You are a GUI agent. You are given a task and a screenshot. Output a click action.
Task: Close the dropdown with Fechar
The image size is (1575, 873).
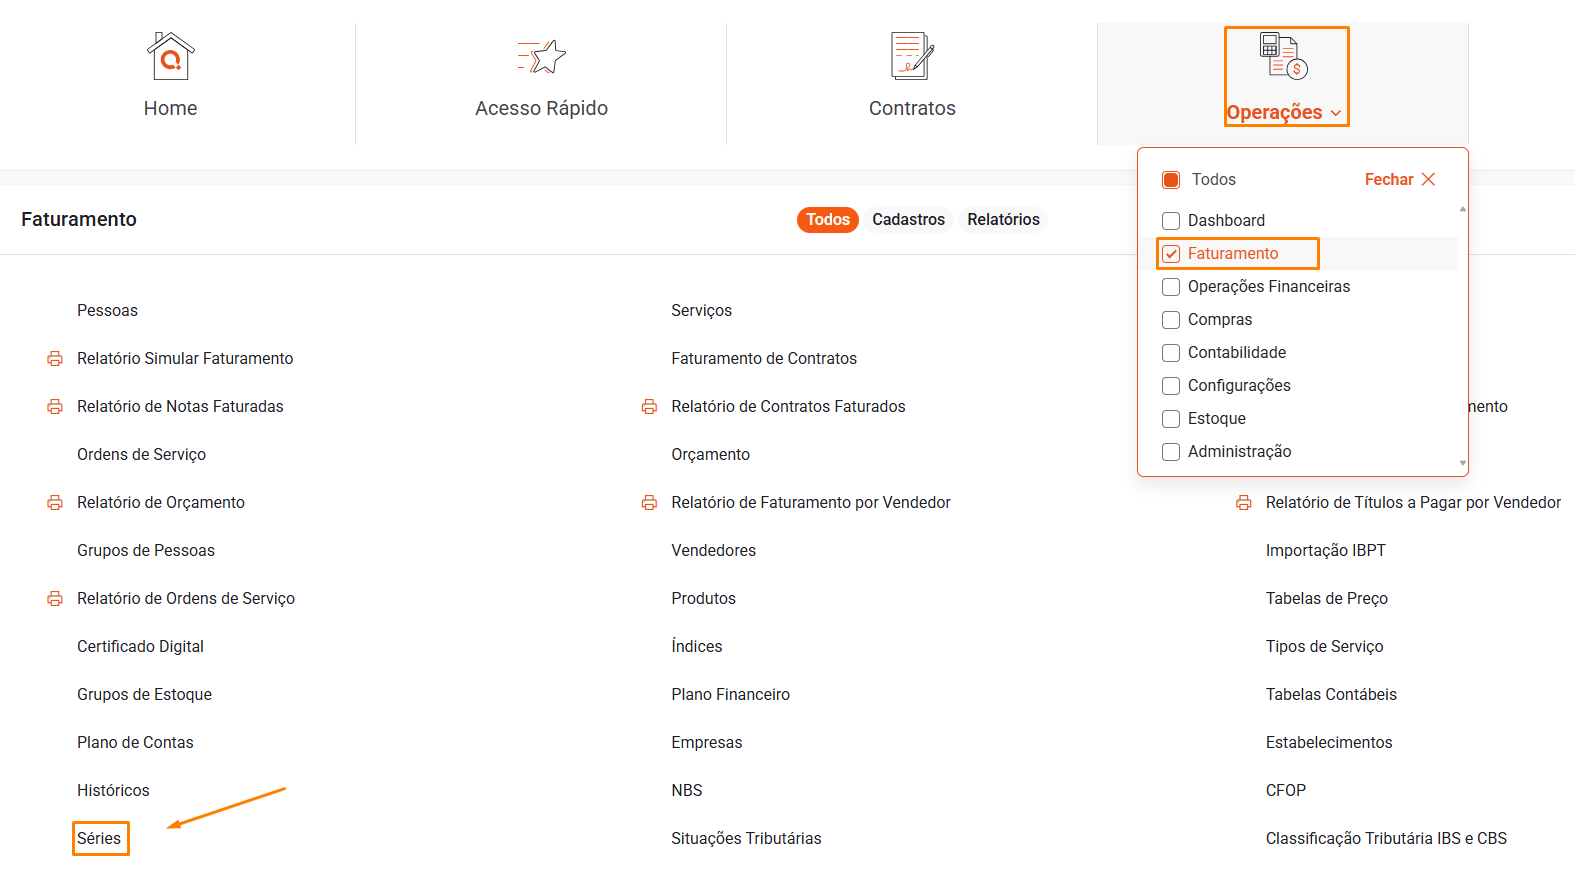pyautogui.click(x=1399, y=180)
